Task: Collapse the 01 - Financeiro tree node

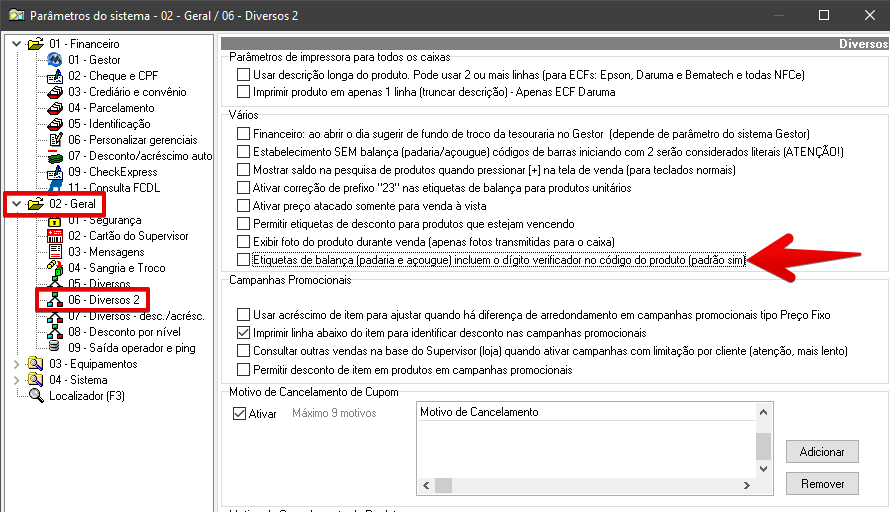Action: (16, 44)
